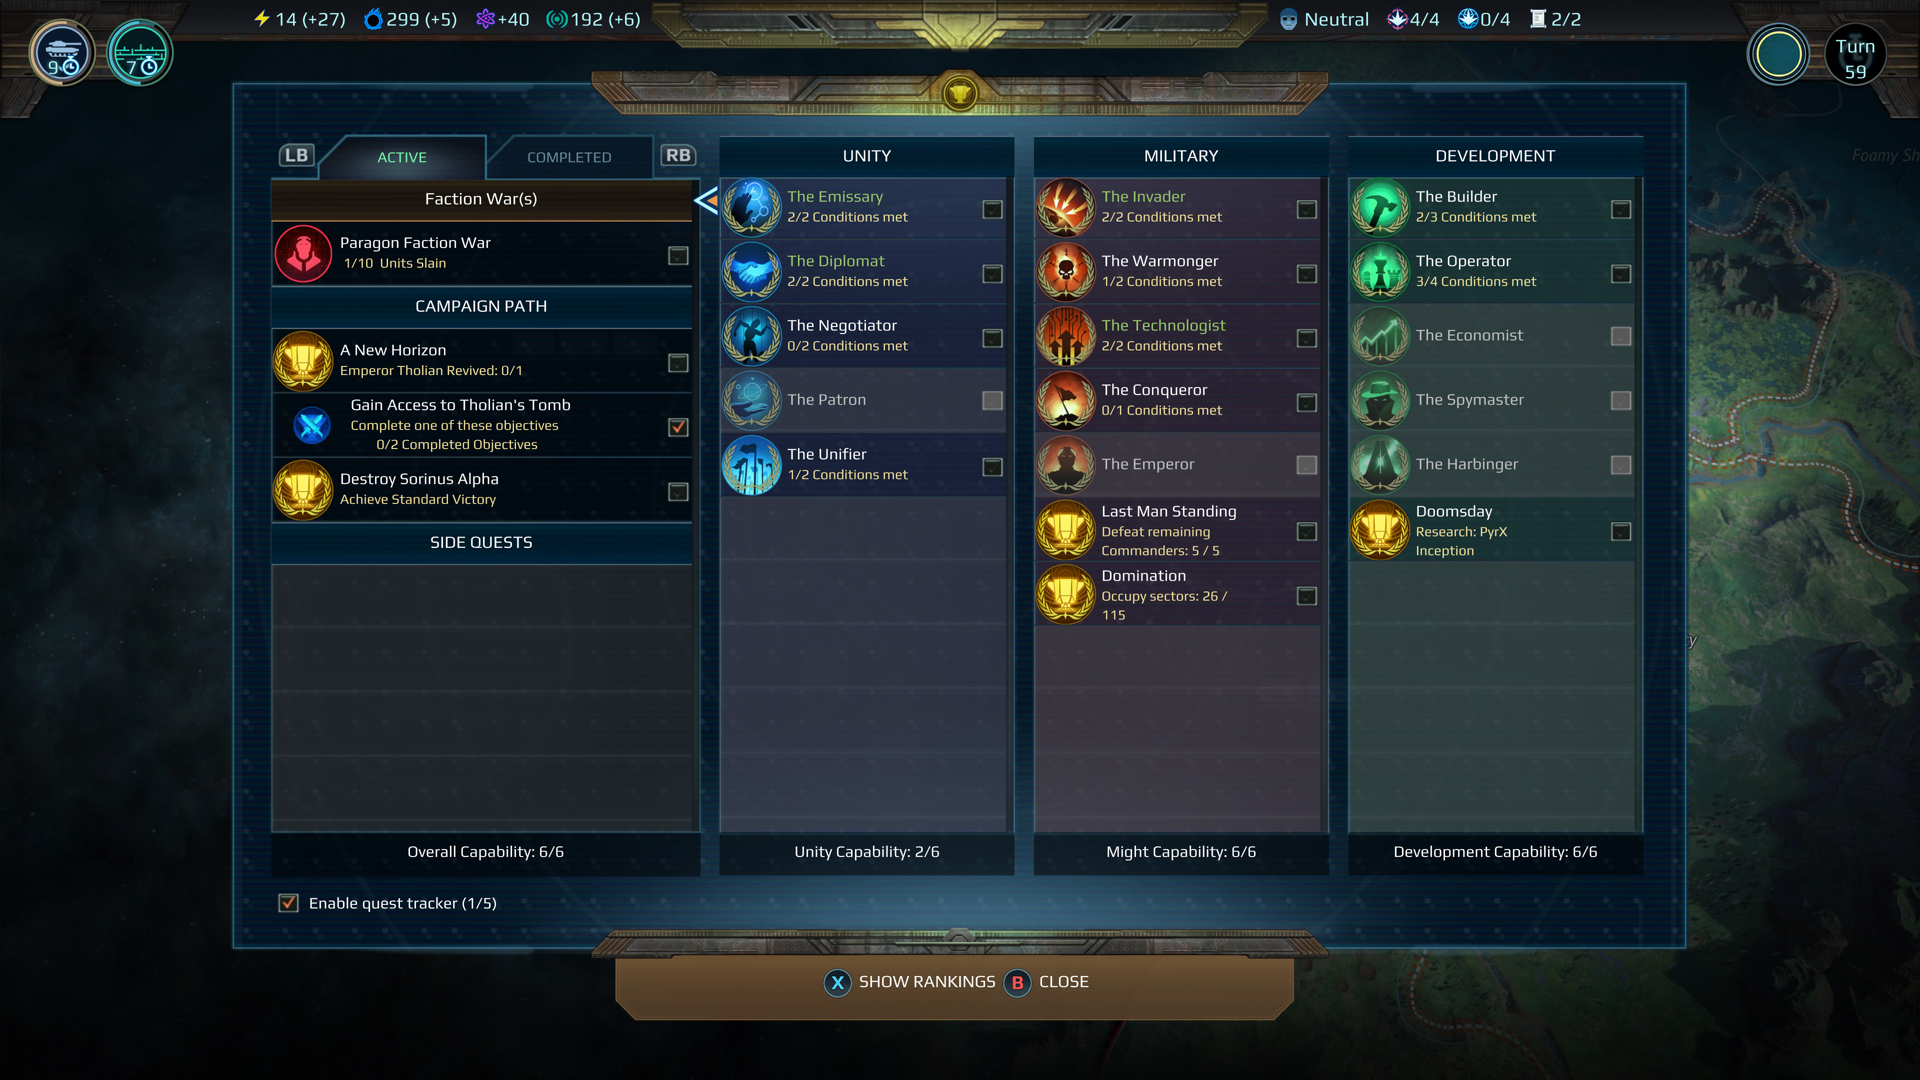Disable the Enable quest tracker checkbox
This screenshot has height=1080, width=1920.
point(288,903)
